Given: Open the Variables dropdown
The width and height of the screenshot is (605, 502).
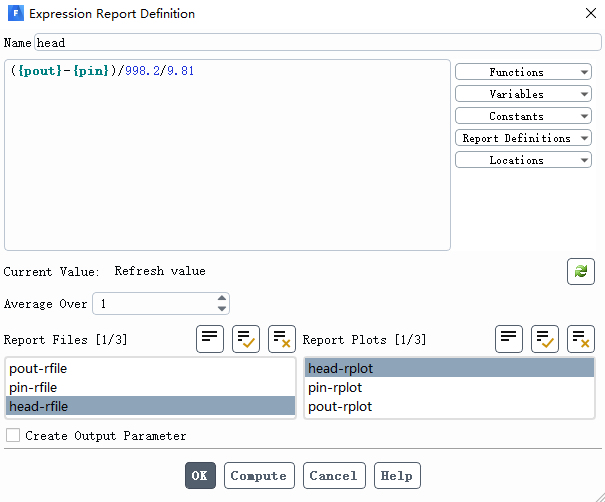Looking at the screenshot, I should [523, 94].
